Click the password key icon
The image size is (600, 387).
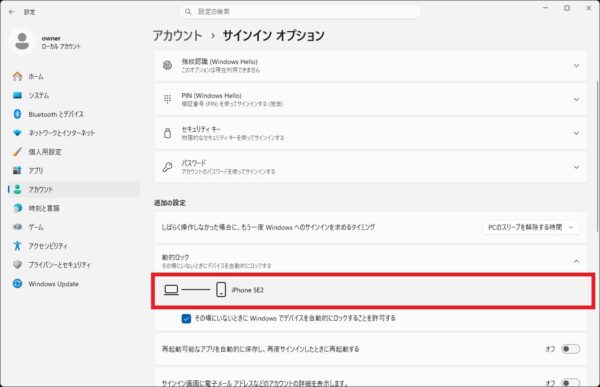click(x=167, y=167)
